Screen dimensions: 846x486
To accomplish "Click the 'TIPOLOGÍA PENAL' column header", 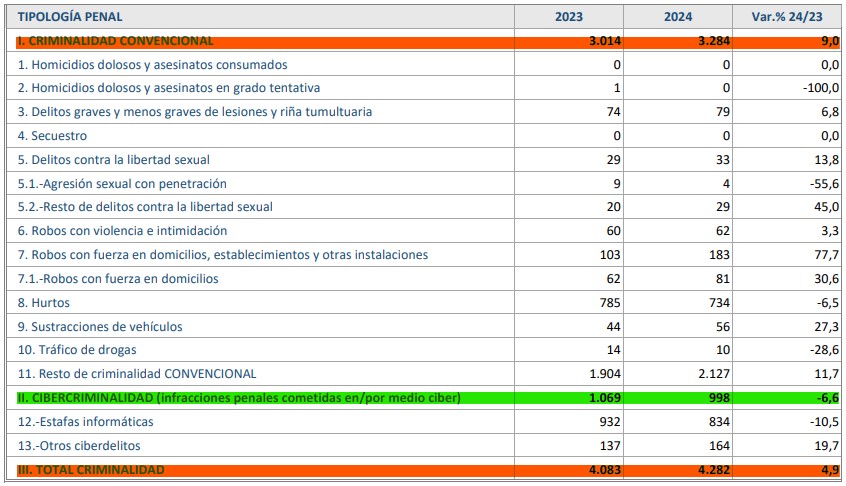I will [x=70, y=17].
